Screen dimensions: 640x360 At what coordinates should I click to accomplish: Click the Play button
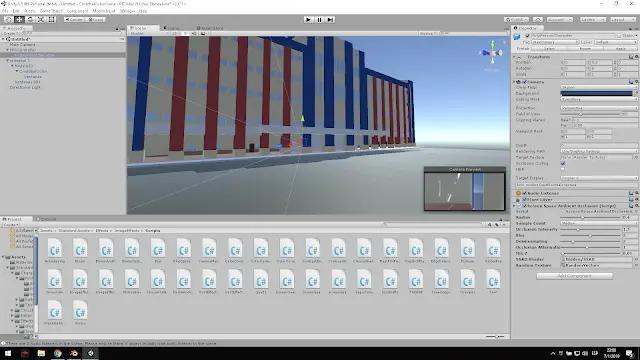pyautogui.click(x=309, y=20)
